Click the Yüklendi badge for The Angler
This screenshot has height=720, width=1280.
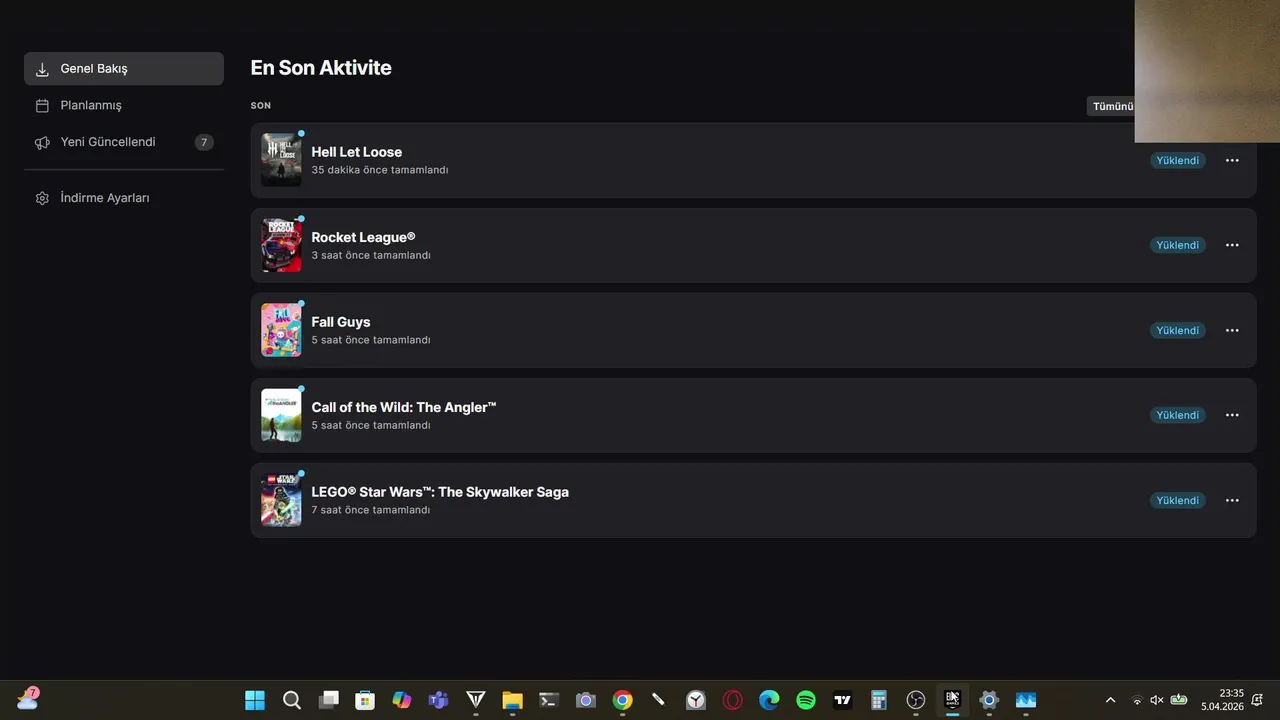coord(1177,415)
